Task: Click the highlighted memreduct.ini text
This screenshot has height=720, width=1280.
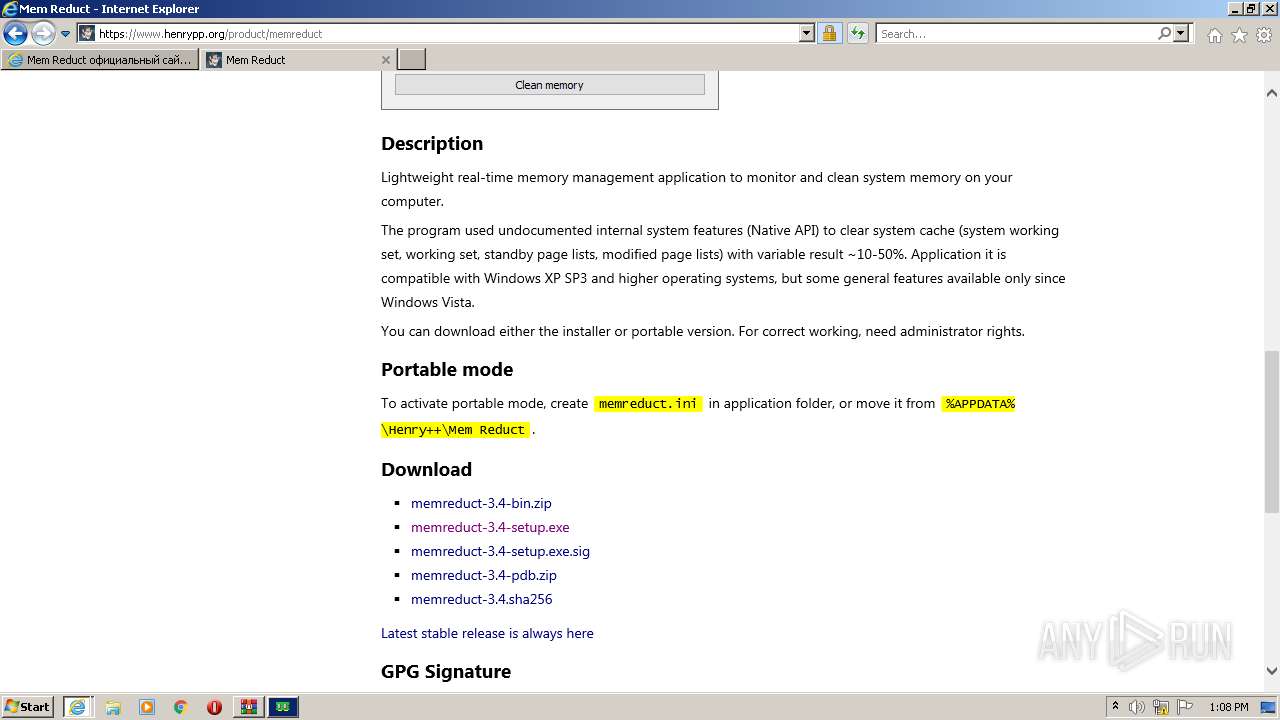Action: coord(648,403)
